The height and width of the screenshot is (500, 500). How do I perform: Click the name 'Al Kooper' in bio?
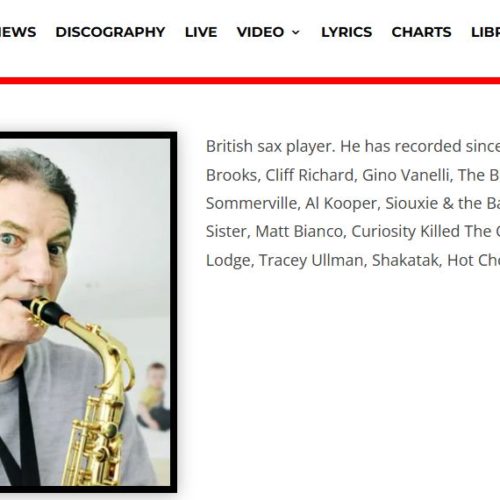343,204
